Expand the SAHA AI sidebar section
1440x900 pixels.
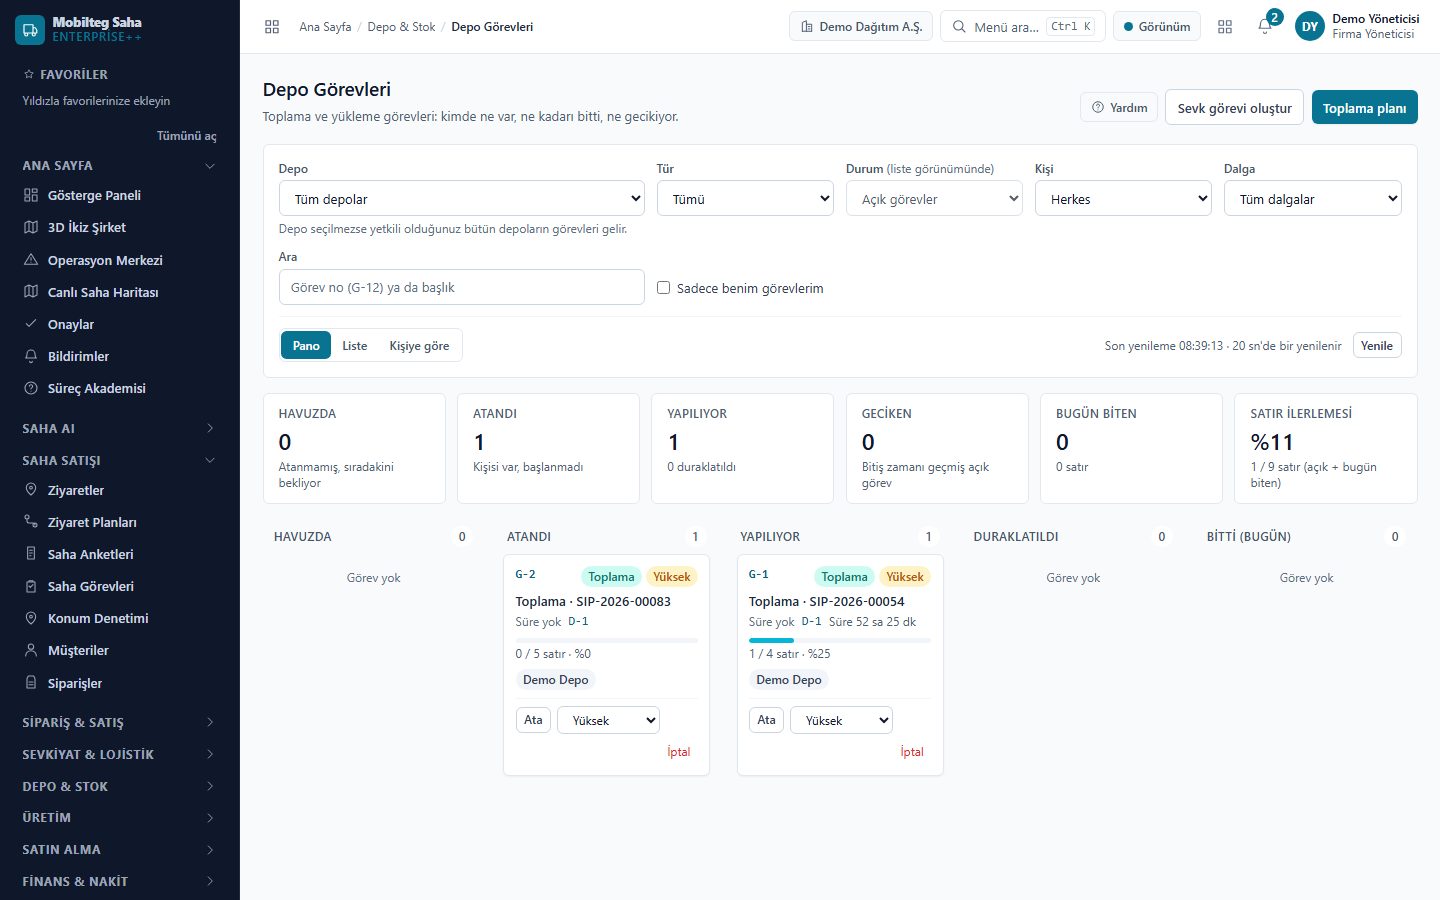[x=119, y=428]
